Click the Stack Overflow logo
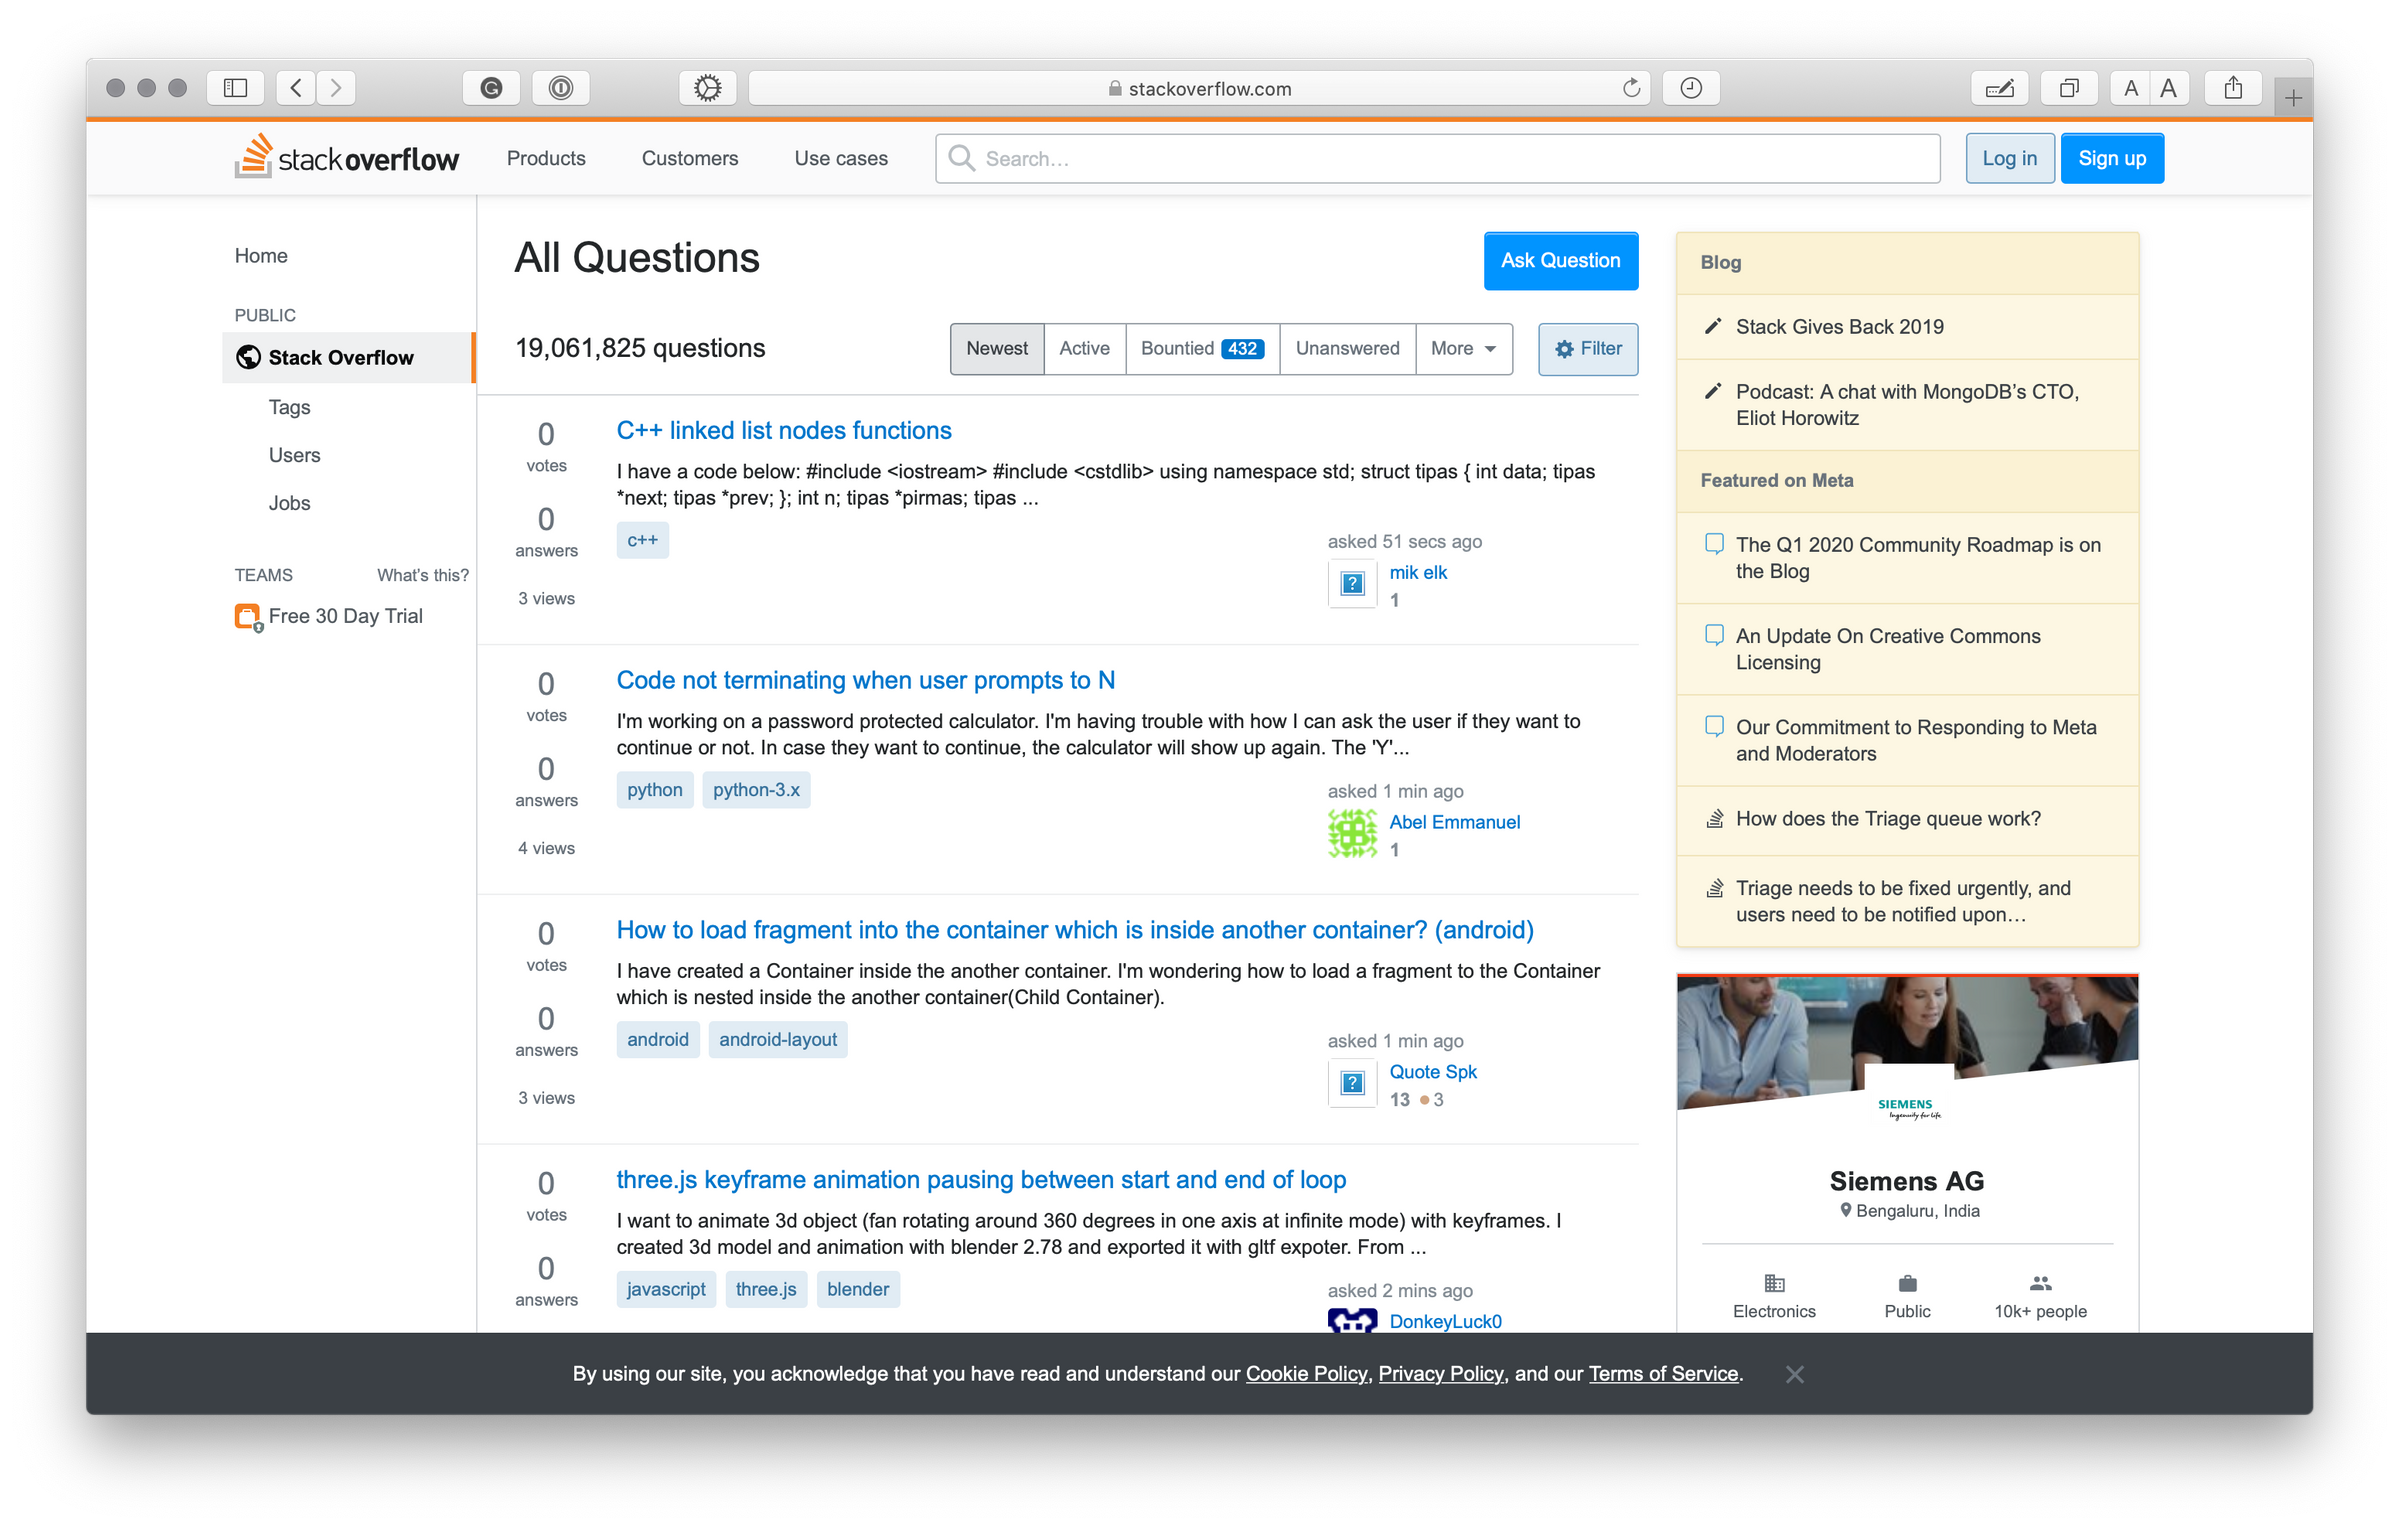Viewport: 2400px width, 1529px height. tap(346, 158)
